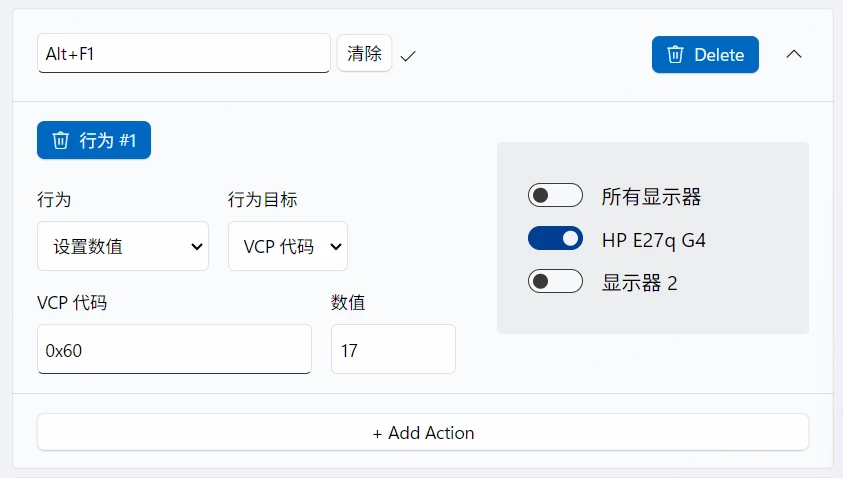Open the VCP 代码 target dropdown
The height and width of the screenshot is (478, 843).
point(288,246)
